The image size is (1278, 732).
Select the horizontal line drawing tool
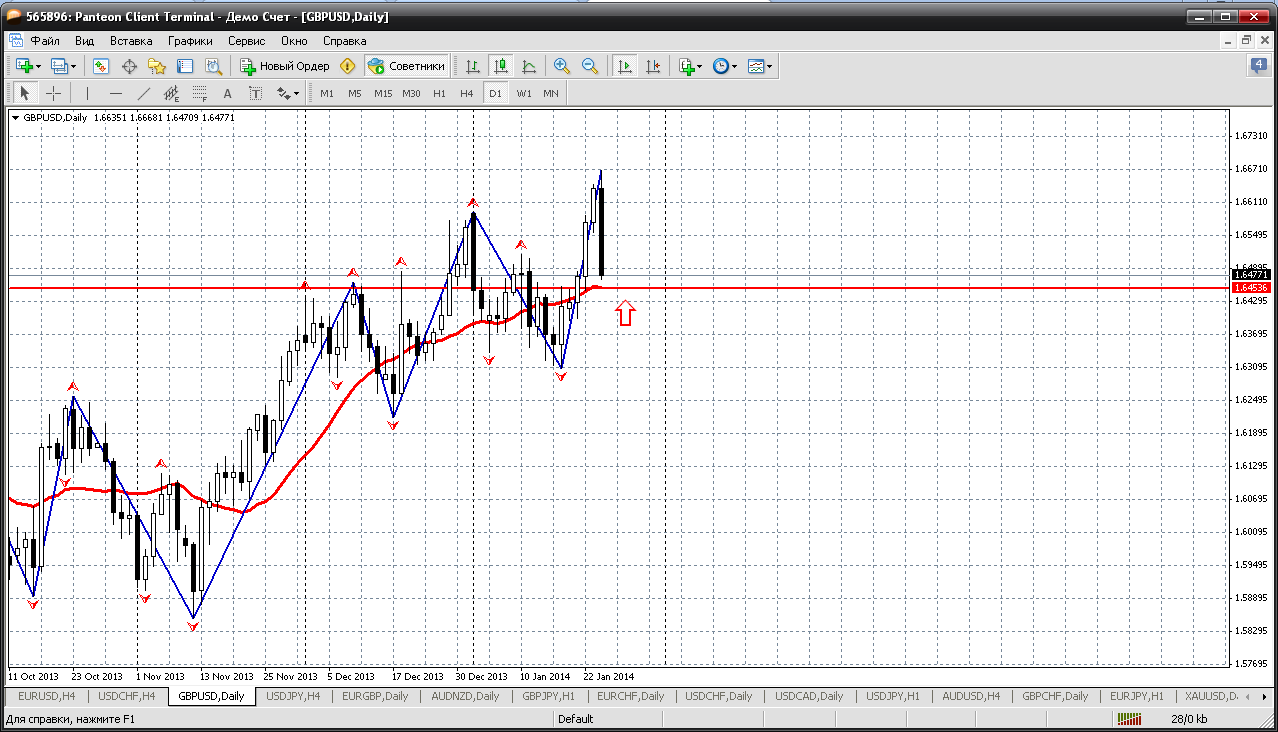click(x=115, y=93)
